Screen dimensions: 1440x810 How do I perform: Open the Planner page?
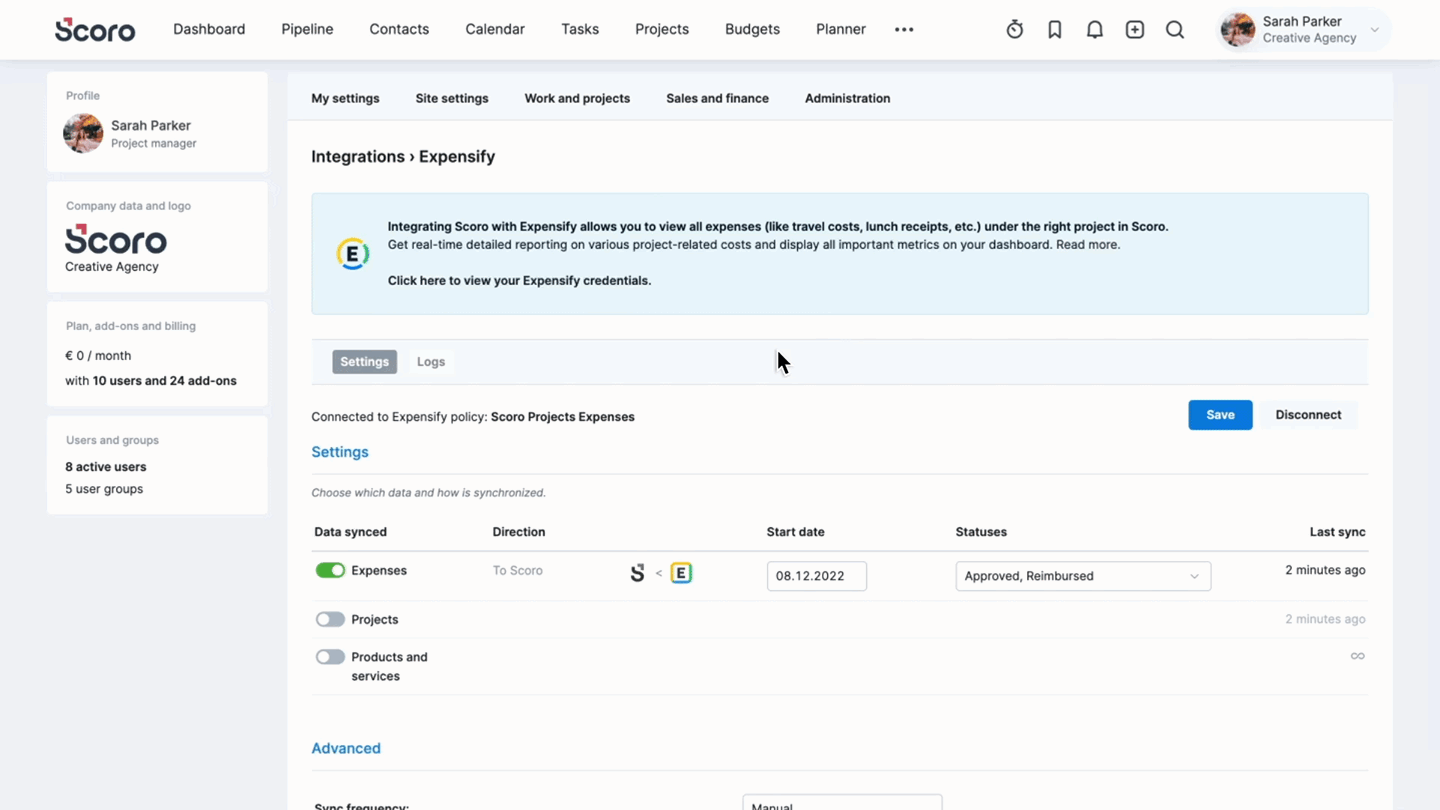coord(841,29)
